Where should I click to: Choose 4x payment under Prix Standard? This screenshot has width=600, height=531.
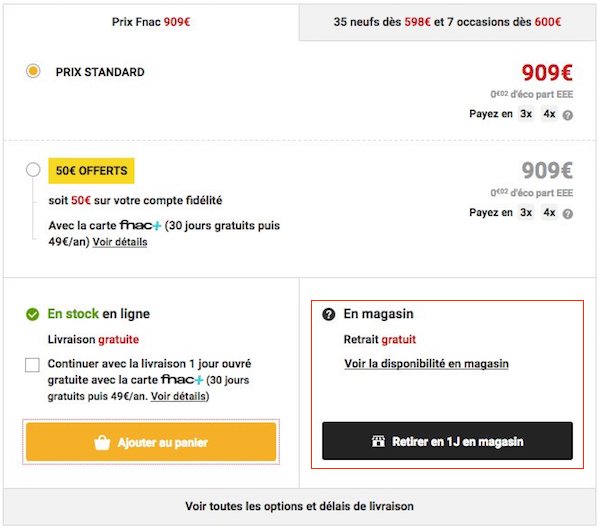(549, 114)
